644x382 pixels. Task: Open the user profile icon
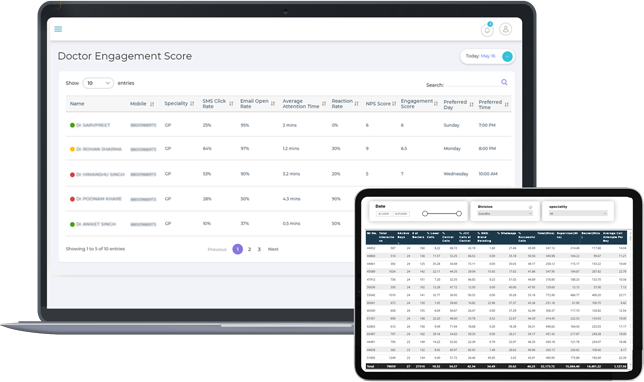pyautogui.click(x=506, y=29)
